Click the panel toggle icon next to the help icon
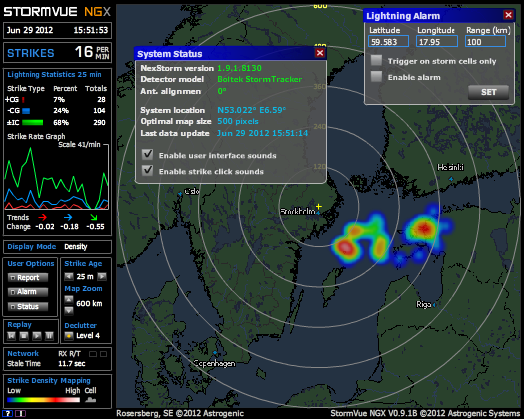Image resolution: width=524 pixels, height=419 pixels. coord(20,413)
